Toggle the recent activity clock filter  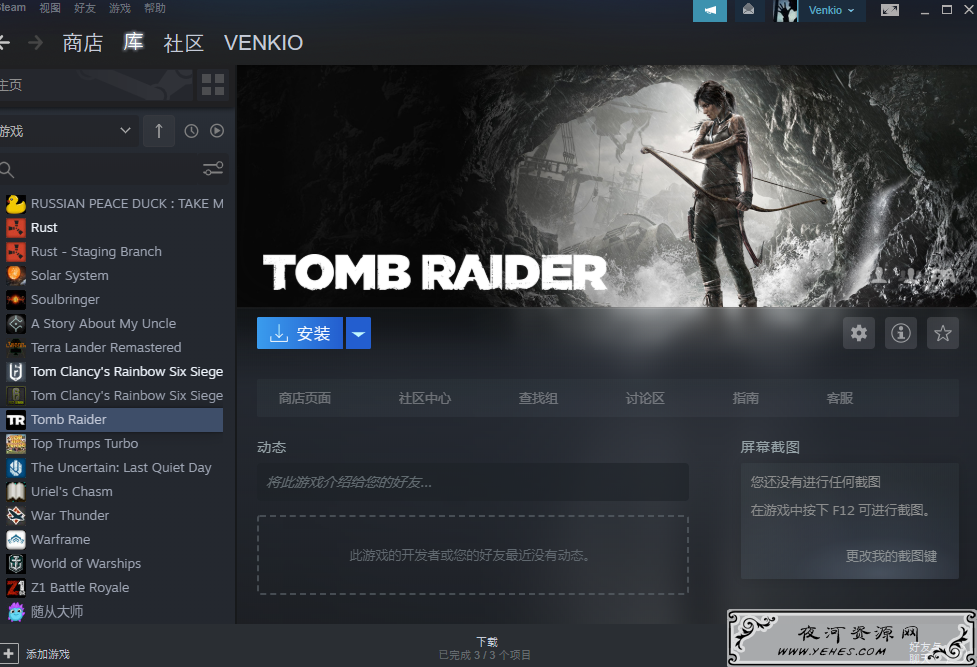[191, 131]
